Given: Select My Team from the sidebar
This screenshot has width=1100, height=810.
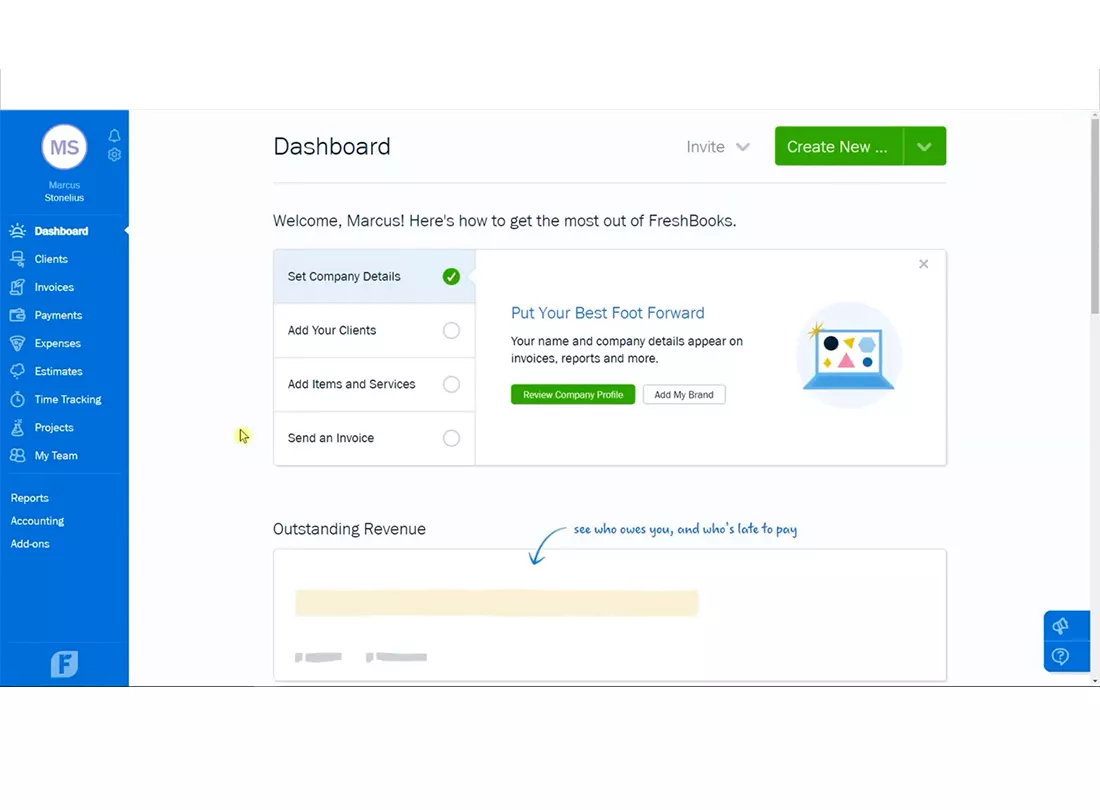Looking at the screenshot, I should [x=55, y=455].
